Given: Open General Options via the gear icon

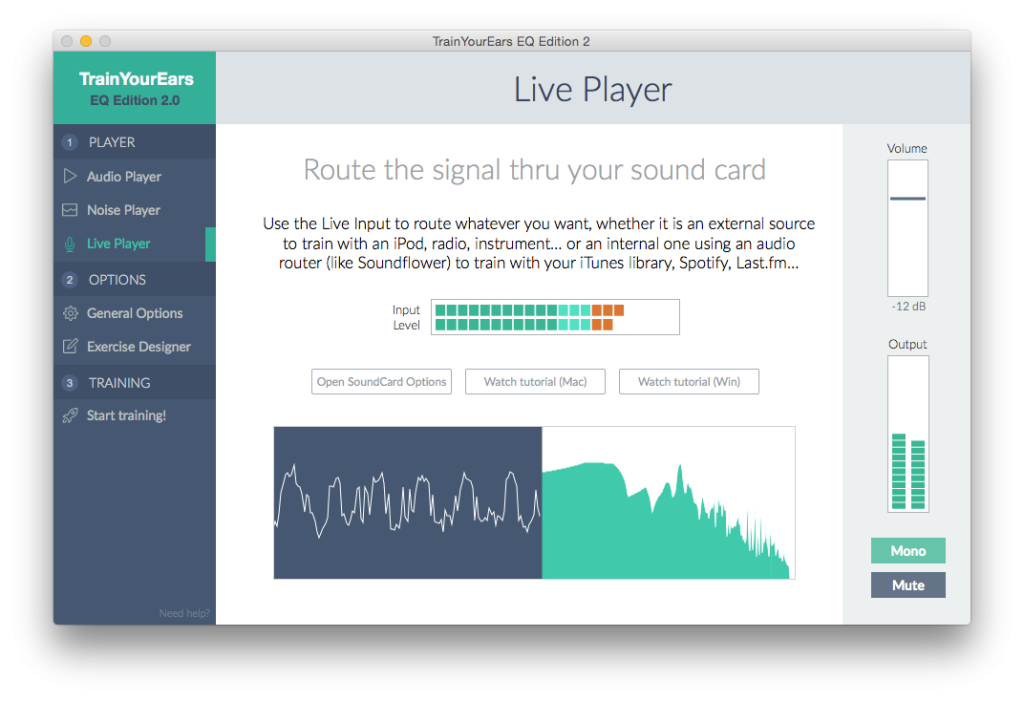Looking at the screenshot, I should (x=69, y=313).
